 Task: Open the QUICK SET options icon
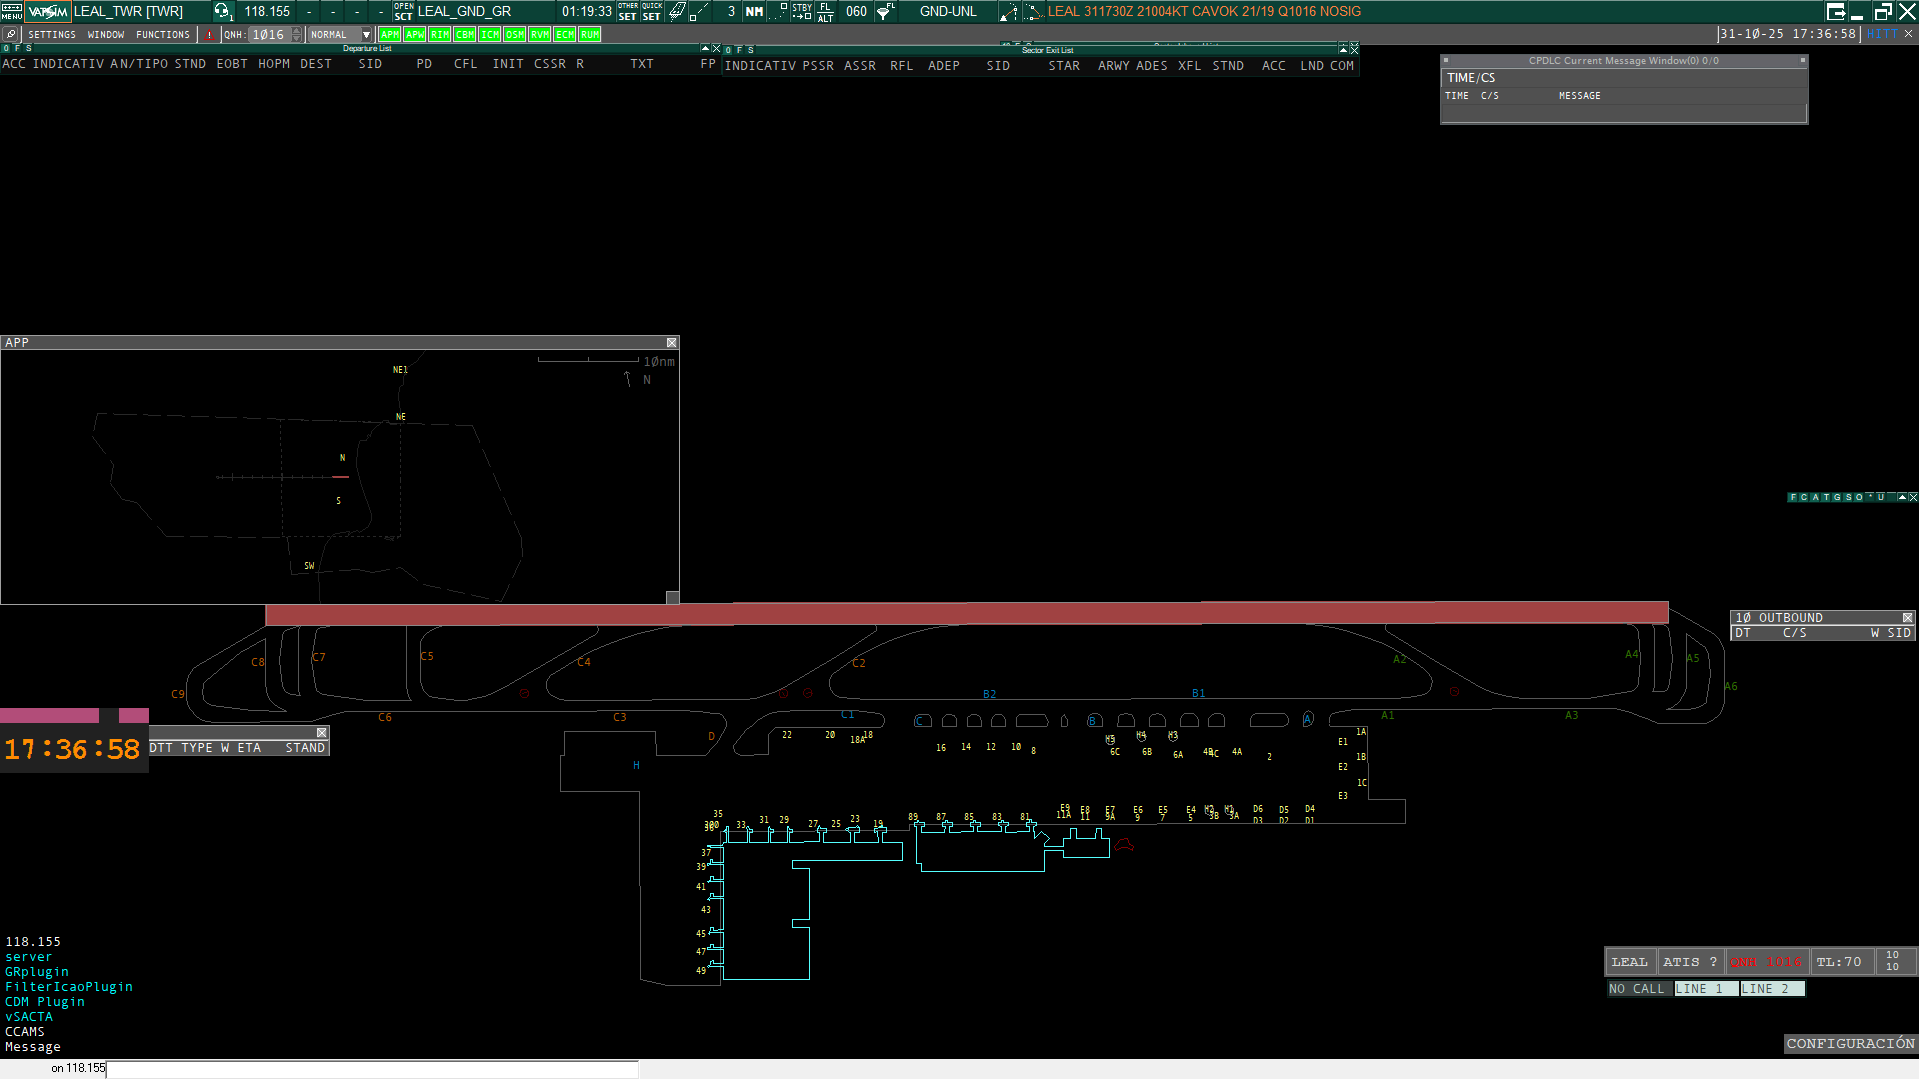click(652, 11)
